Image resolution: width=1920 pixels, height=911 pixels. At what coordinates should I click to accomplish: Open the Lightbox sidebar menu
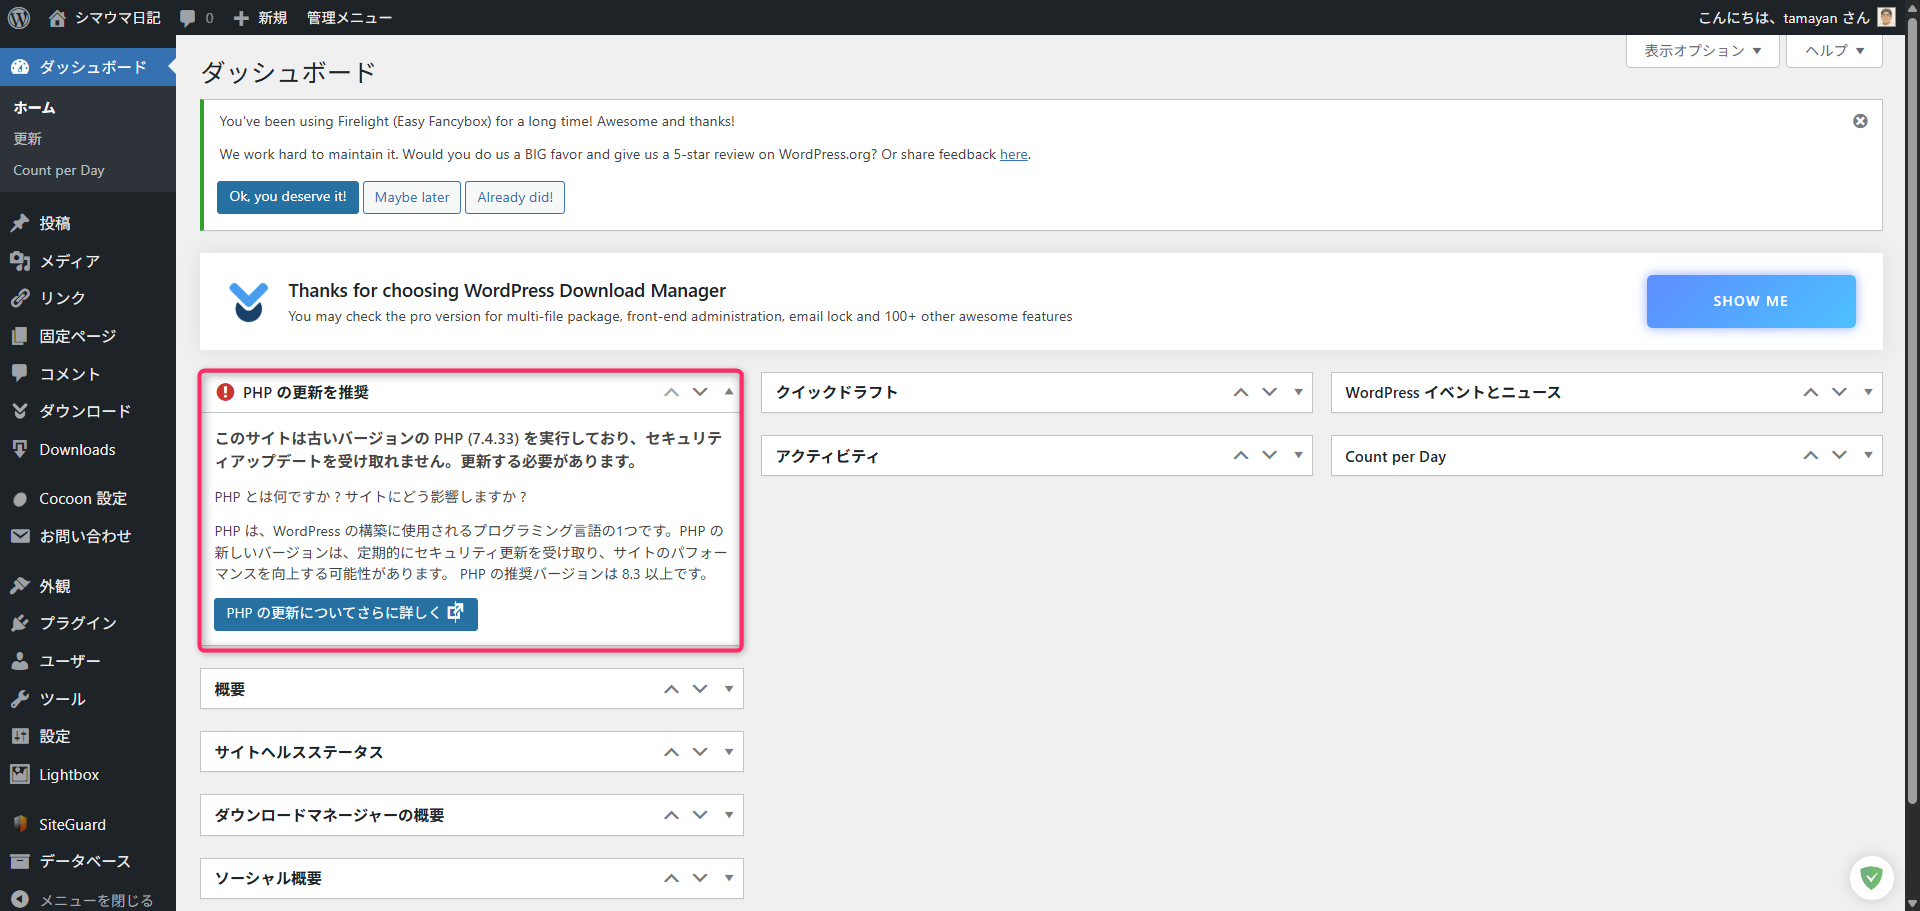tap(68, 774)
